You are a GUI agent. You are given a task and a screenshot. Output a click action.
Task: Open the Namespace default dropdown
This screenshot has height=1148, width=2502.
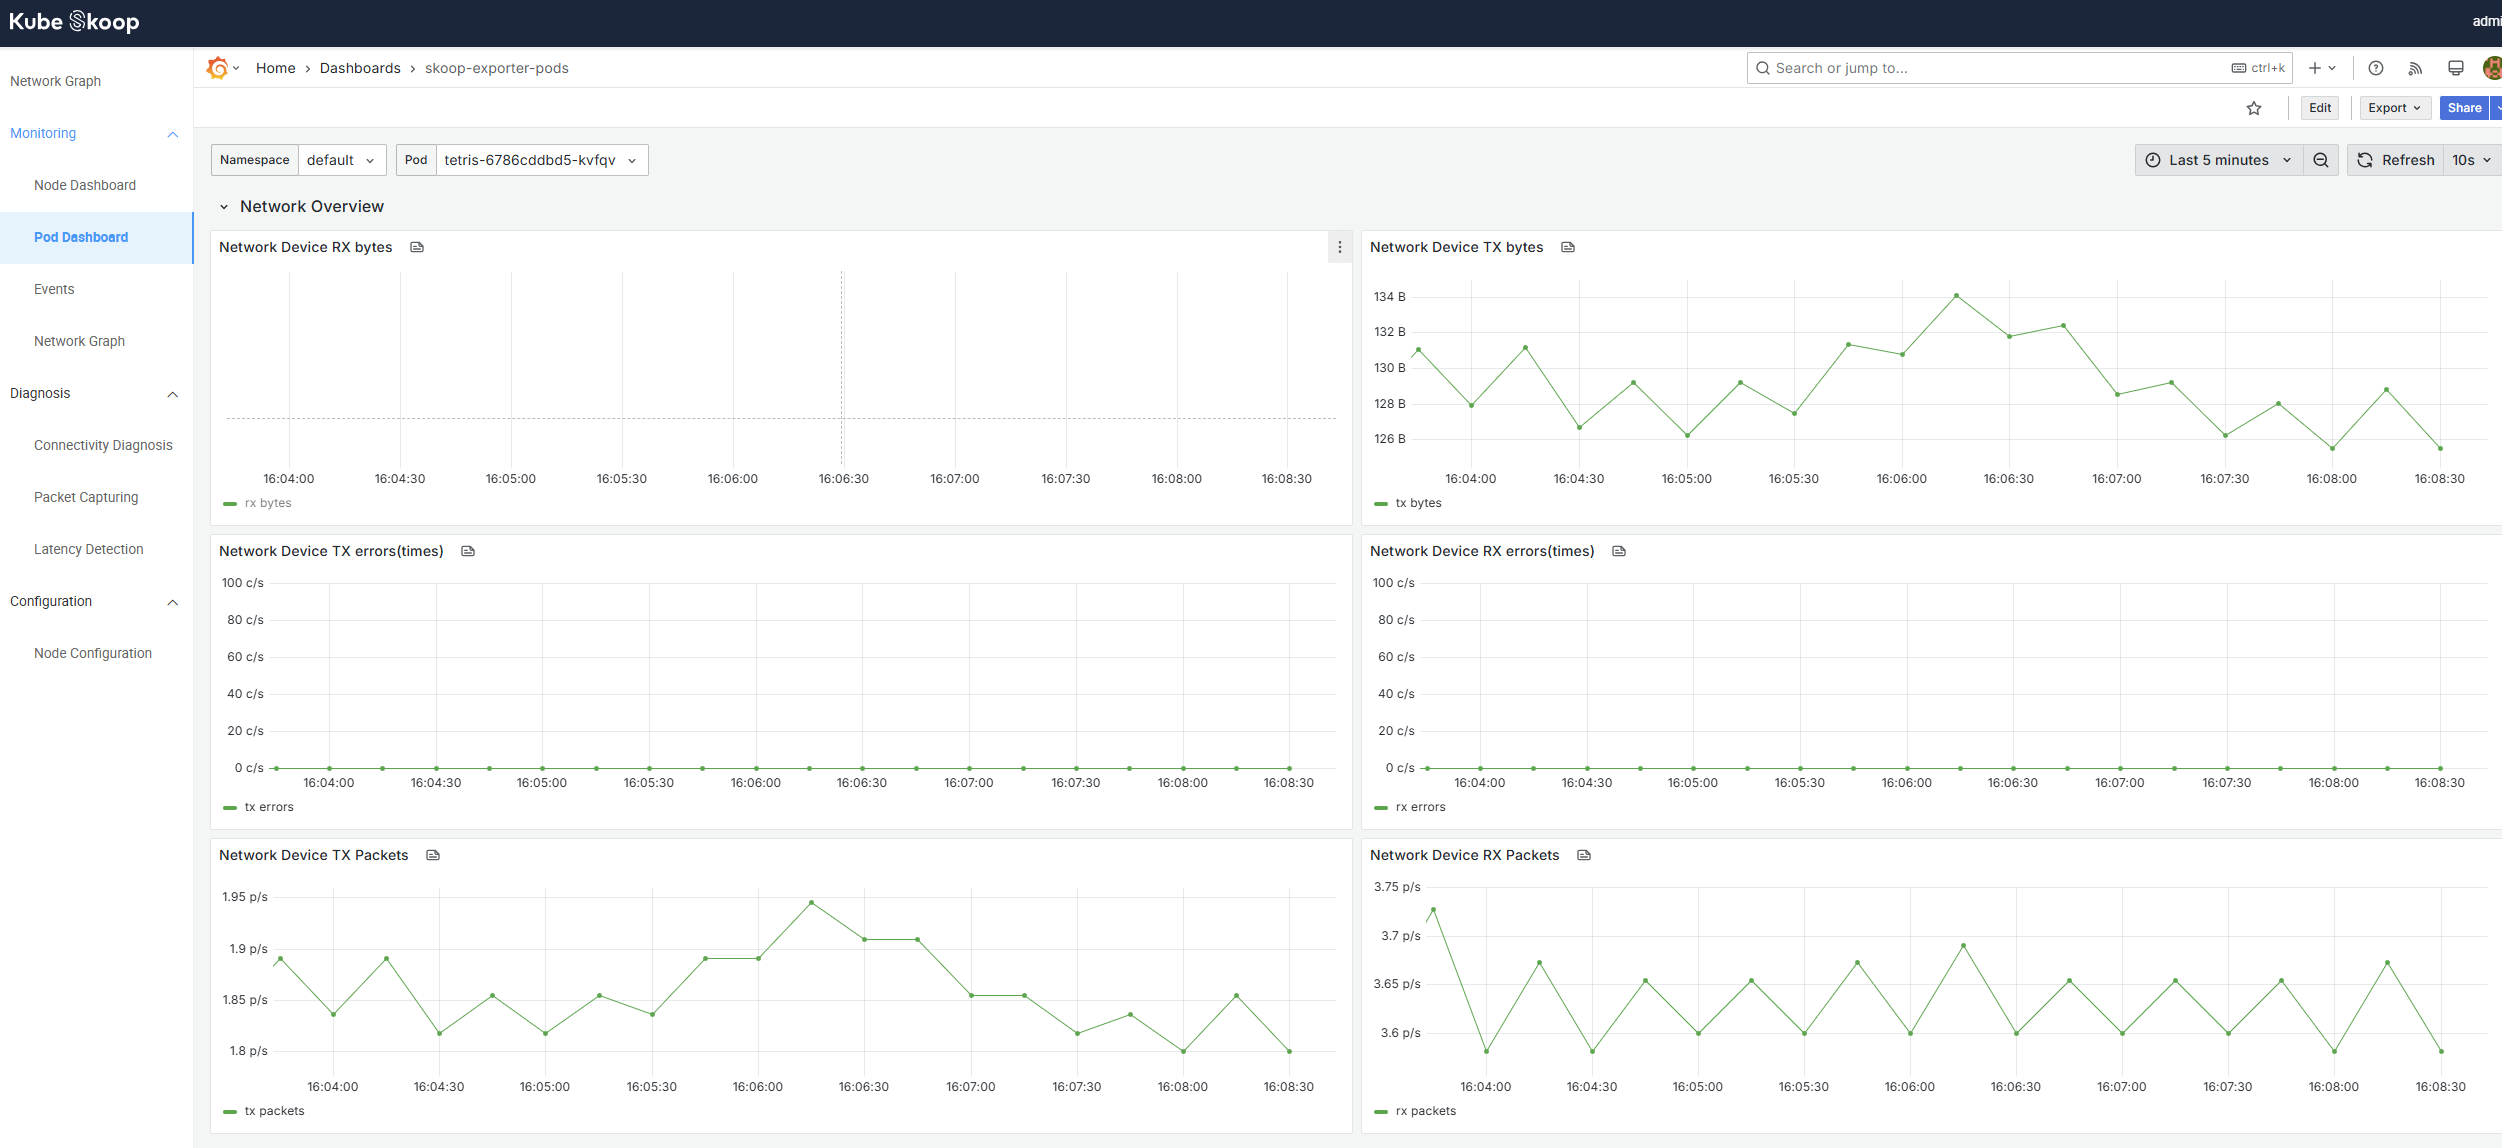(341, 160)
